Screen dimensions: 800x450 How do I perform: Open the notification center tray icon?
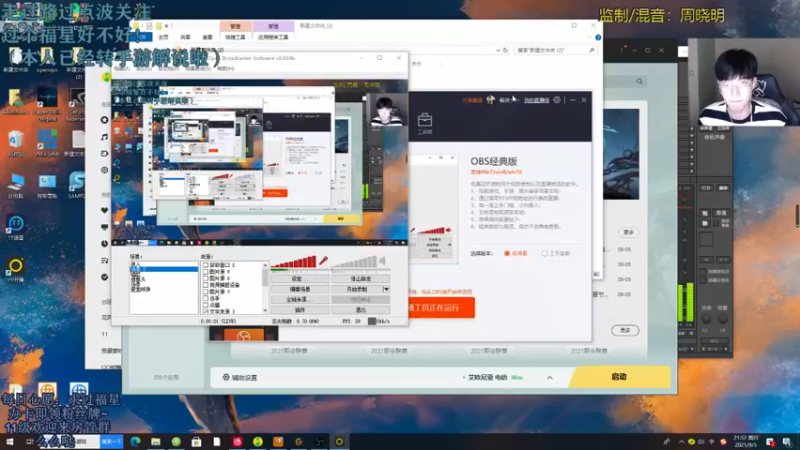[x=787, y=442]
